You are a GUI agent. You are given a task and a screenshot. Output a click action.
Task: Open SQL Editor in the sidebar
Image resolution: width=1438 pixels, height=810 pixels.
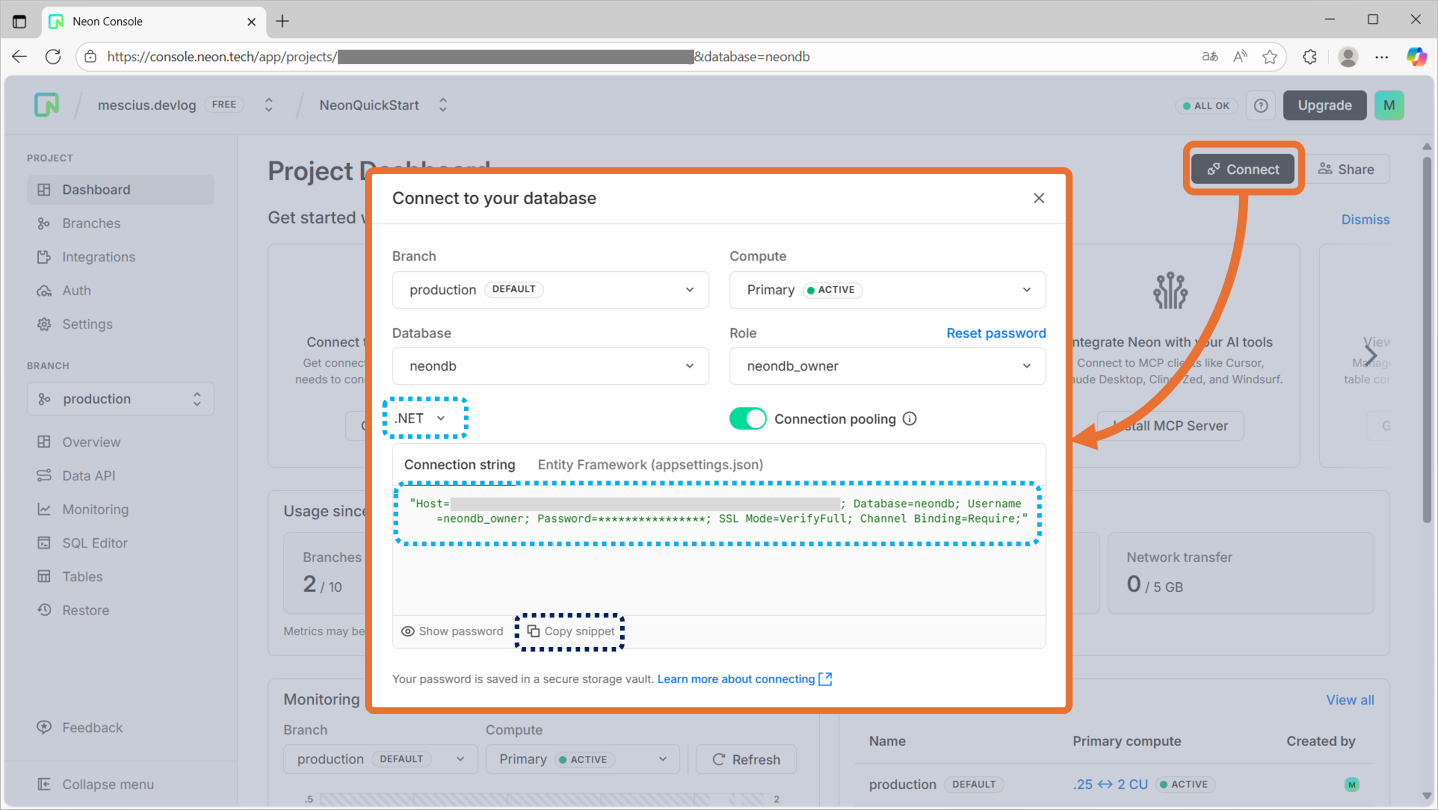tap(95, 543)
